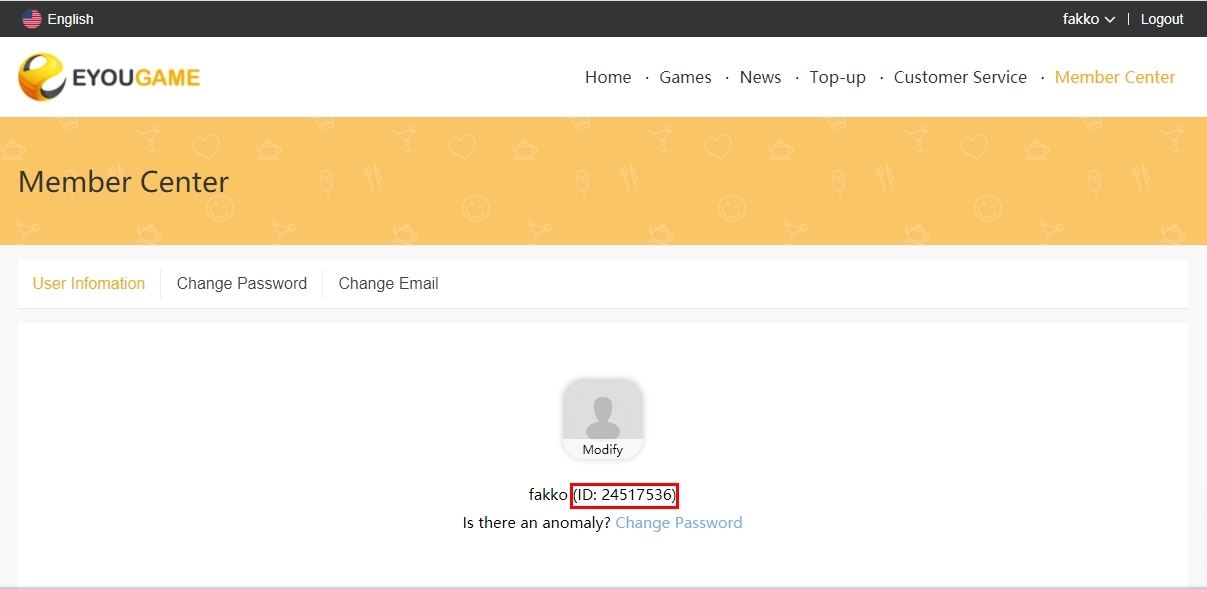Click the ID: 24517536 text

625,494
